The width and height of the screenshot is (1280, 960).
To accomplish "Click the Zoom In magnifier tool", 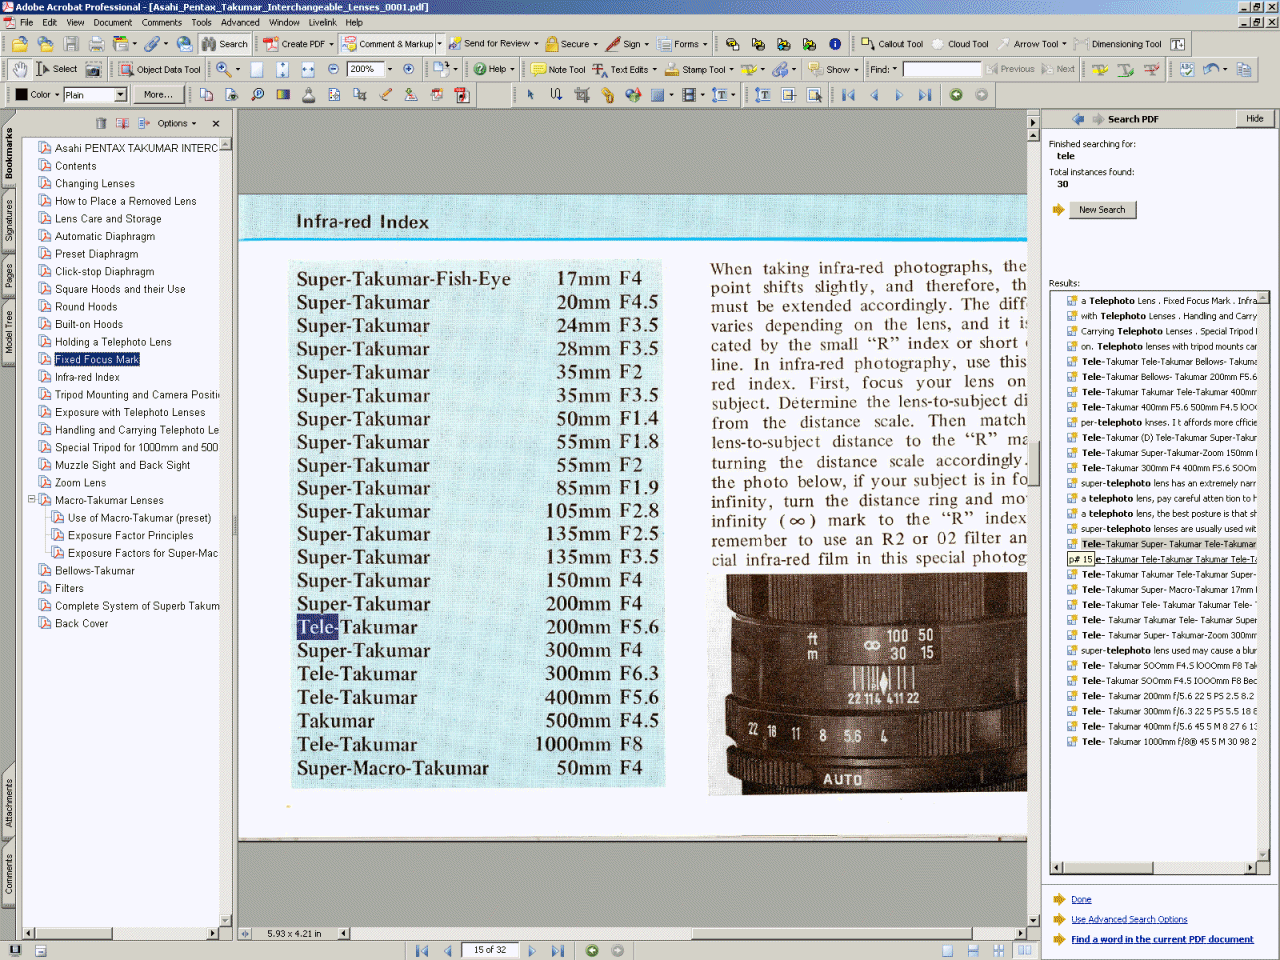I will (223, 69).
